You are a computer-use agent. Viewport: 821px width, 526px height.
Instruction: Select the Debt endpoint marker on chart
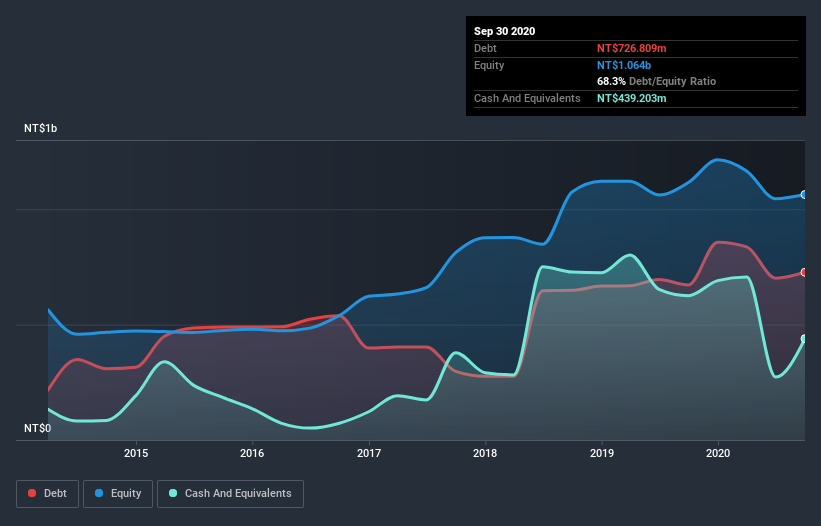[804, 272]
